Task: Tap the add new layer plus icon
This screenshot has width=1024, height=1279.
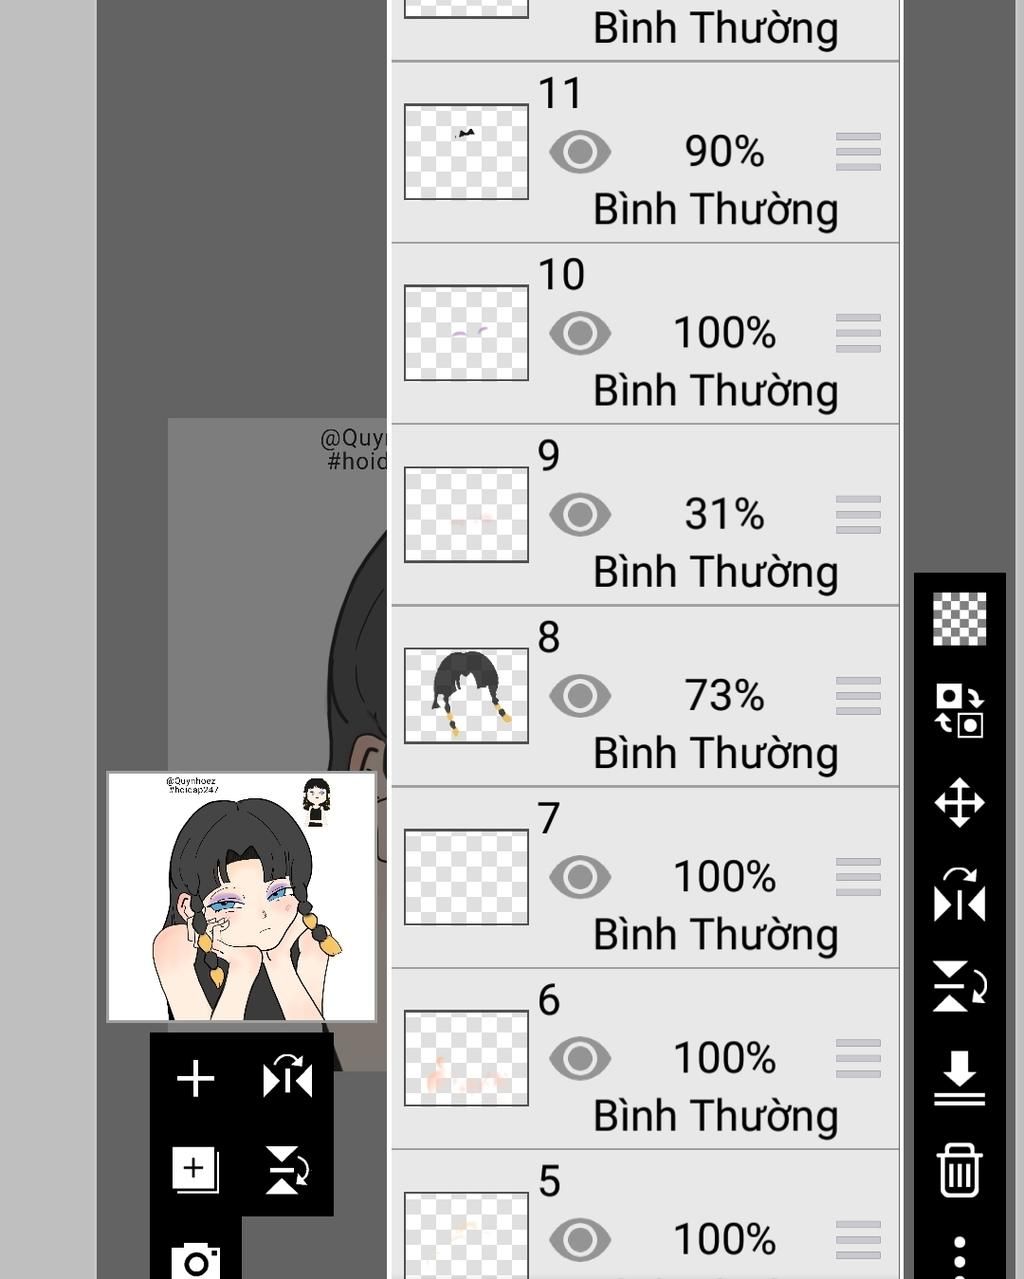Action: click(x=195, y=1079)
